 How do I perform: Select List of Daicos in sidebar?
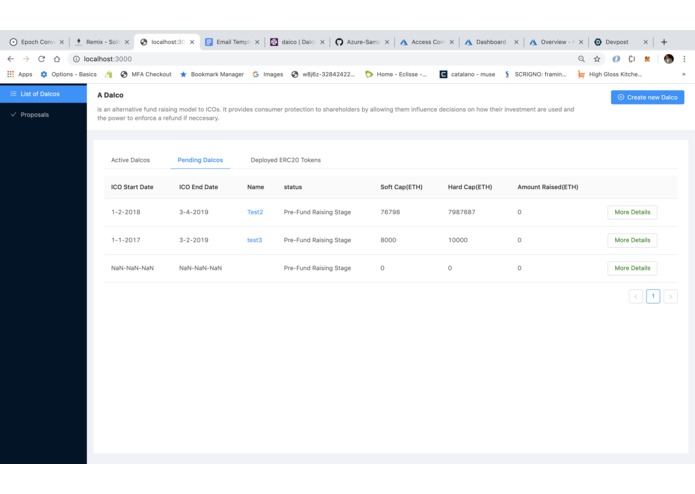pos(43,94)
